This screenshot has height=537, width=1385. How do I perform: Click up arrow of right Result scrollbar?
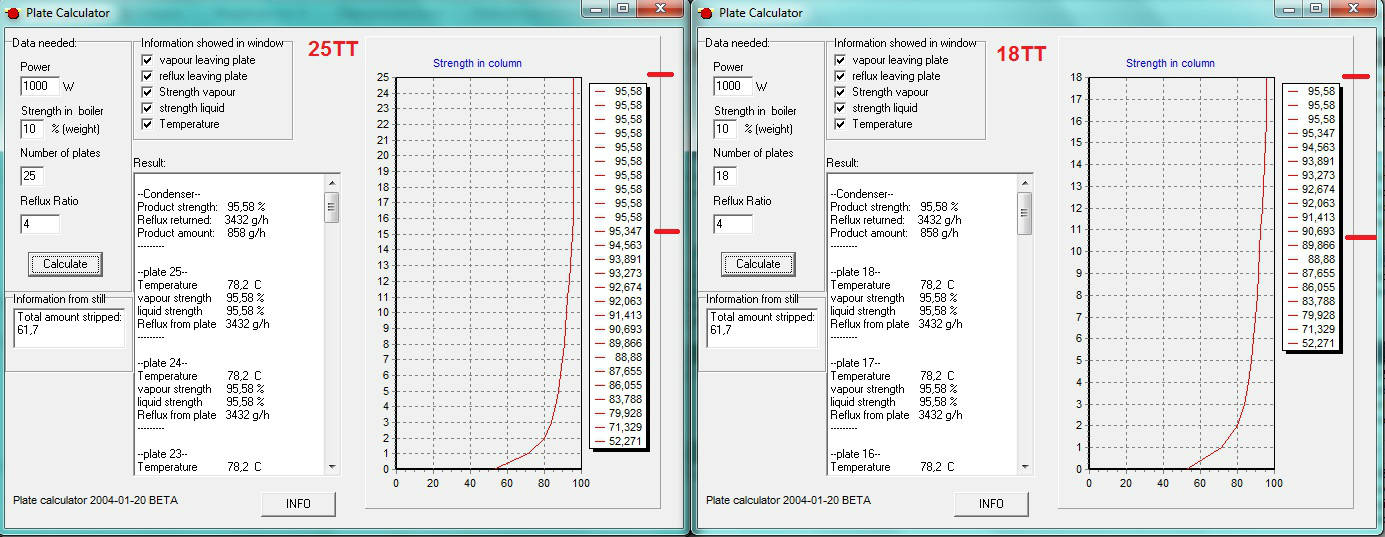coord(1025,182)
